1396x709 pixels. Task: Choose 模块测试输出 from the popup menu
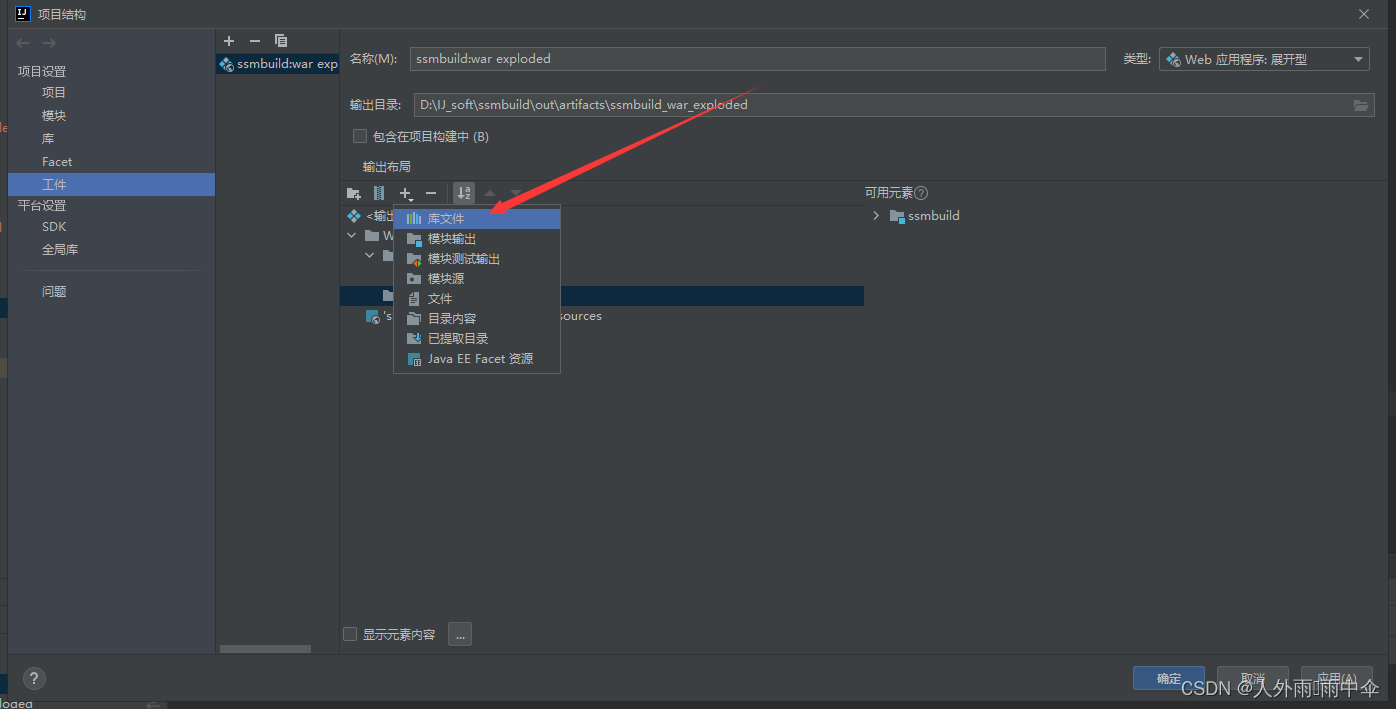click(x=477, y=259)
